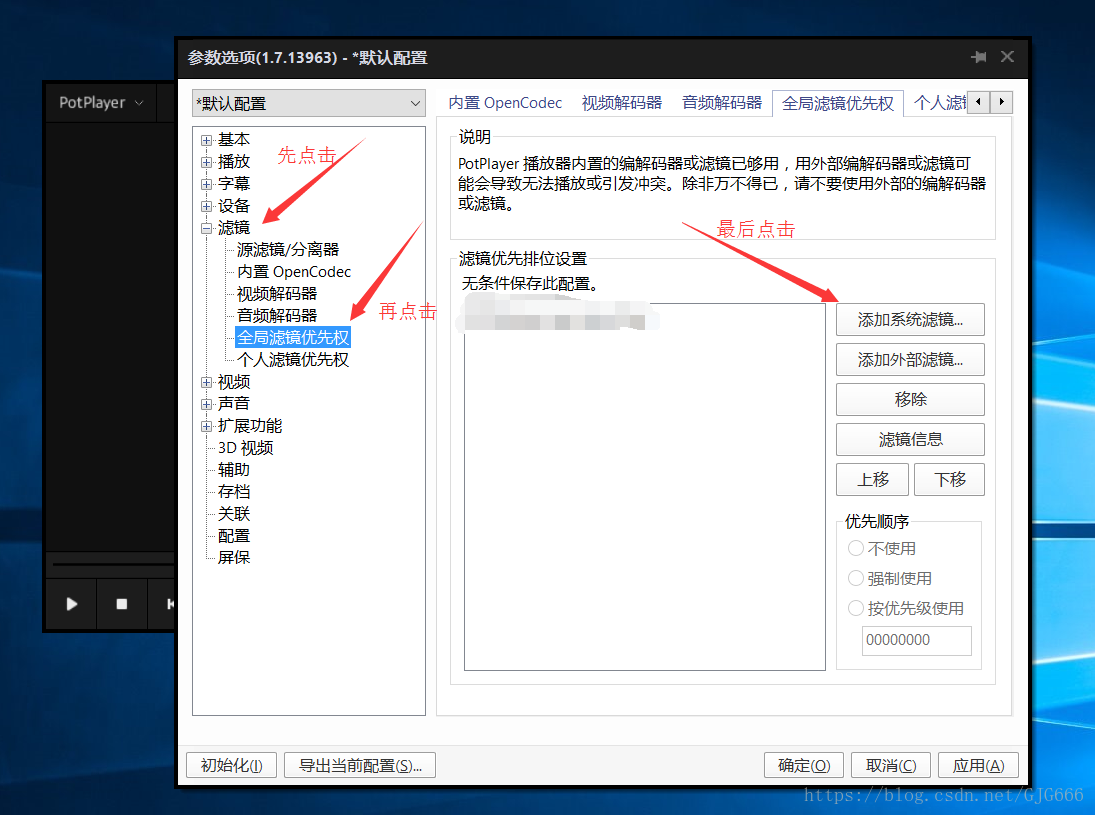
Task: Select 3D 视频 in the tree
Action: pyautogui.click(x=245, y=448)
